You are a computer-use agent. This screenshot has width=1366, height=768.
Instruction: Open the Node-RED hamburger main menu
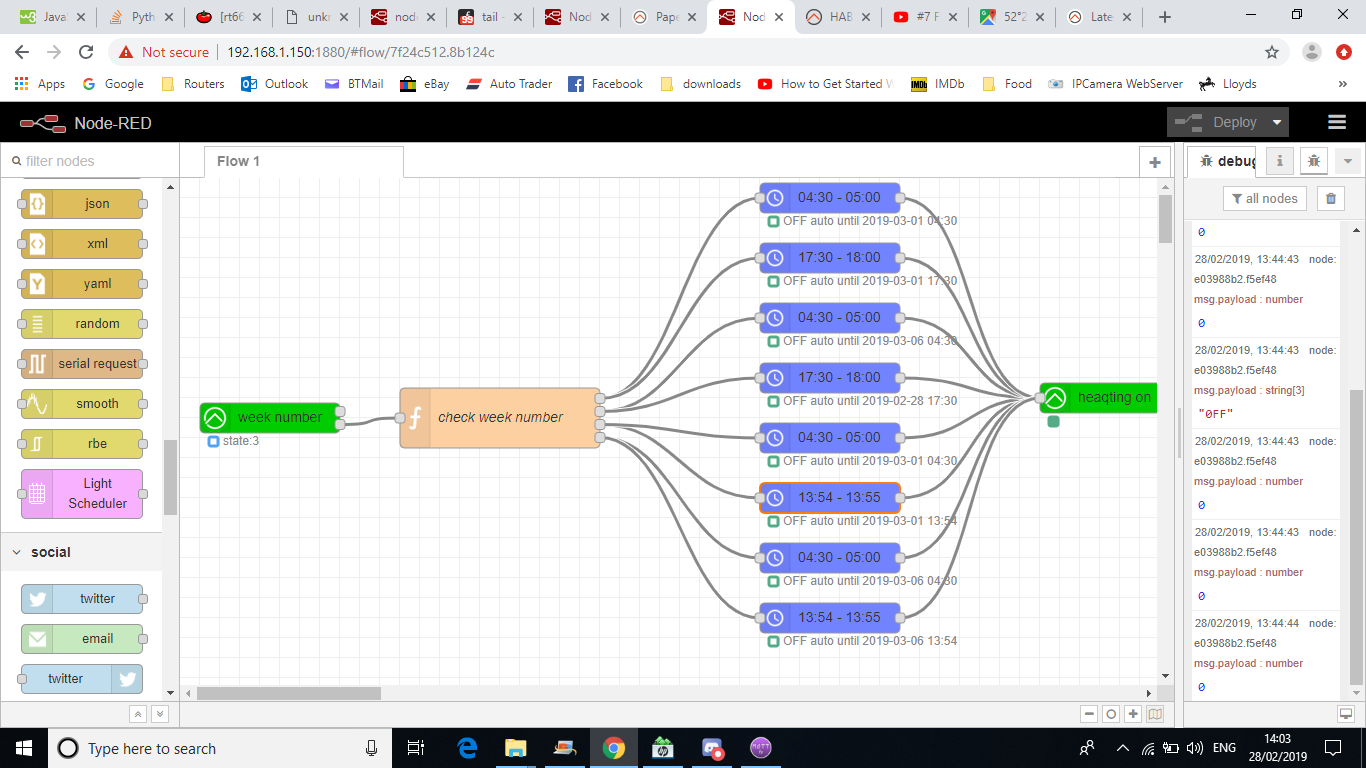(x=1336, y=122)
